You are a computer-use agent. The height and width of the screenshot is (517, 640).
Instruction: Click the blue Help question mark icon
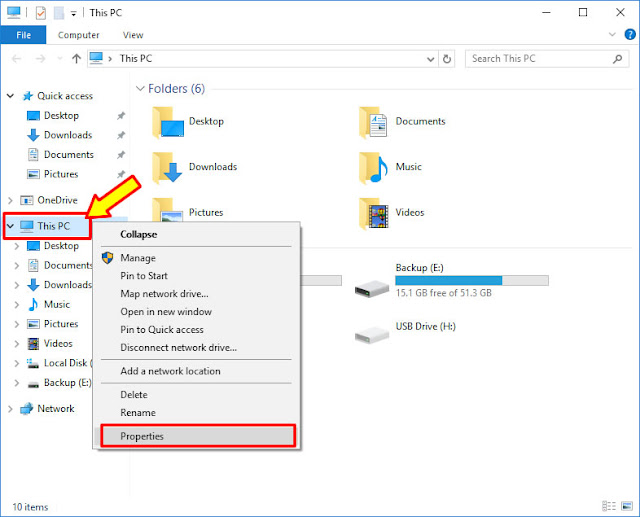tap(630, 35)
